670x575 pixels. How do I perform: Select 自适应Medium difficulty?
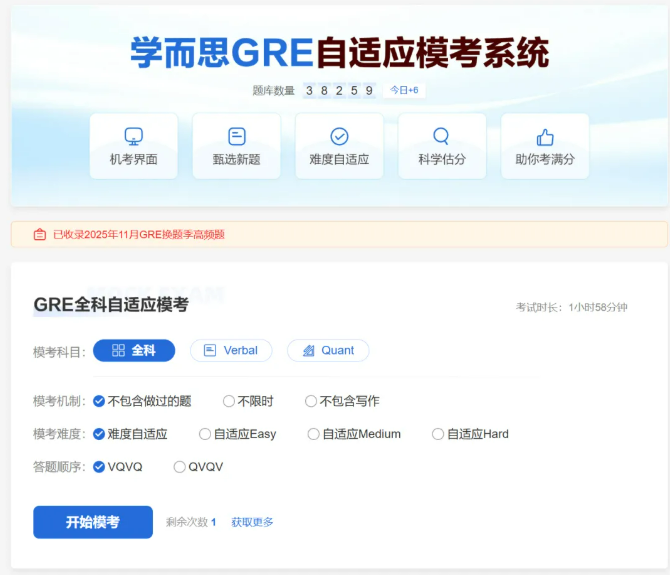click(313, 434)
